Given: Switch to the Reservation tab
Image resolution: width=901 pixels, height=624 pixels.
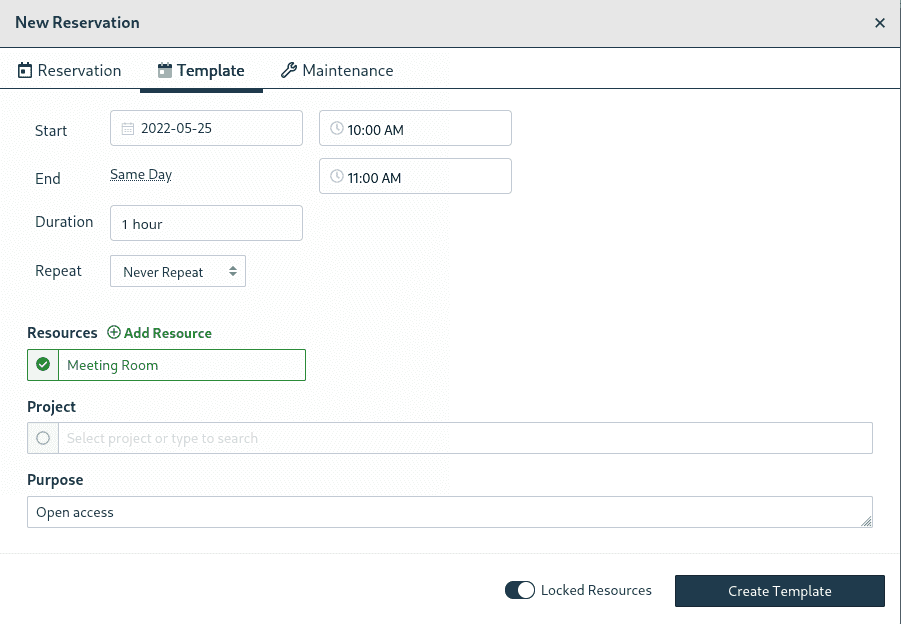Looking at the screenshot, I should tap(78, 70).
